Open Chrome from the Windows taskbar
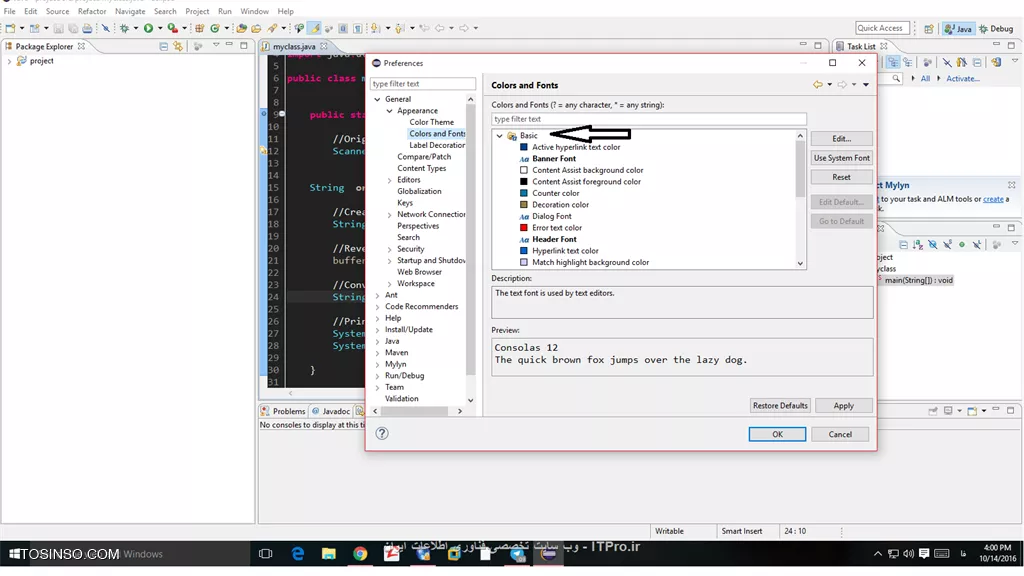The image size is (1024, 576). [x=360, y=554]
